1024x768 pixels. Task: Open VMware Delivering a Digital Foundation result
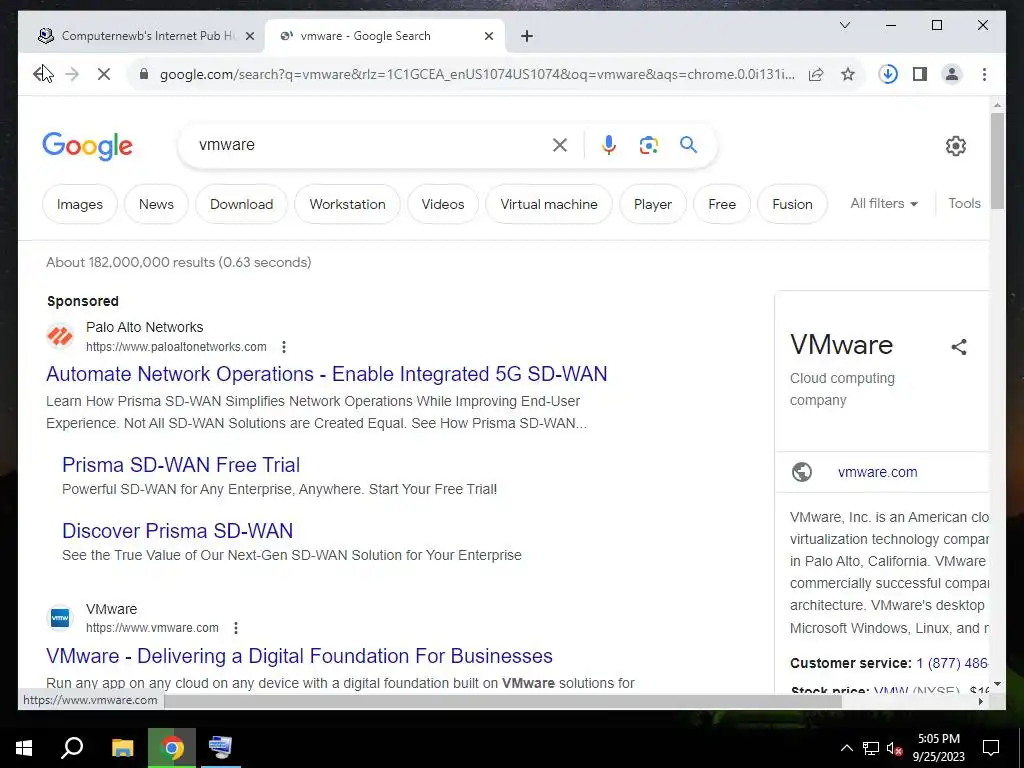[x=299, y=656]
